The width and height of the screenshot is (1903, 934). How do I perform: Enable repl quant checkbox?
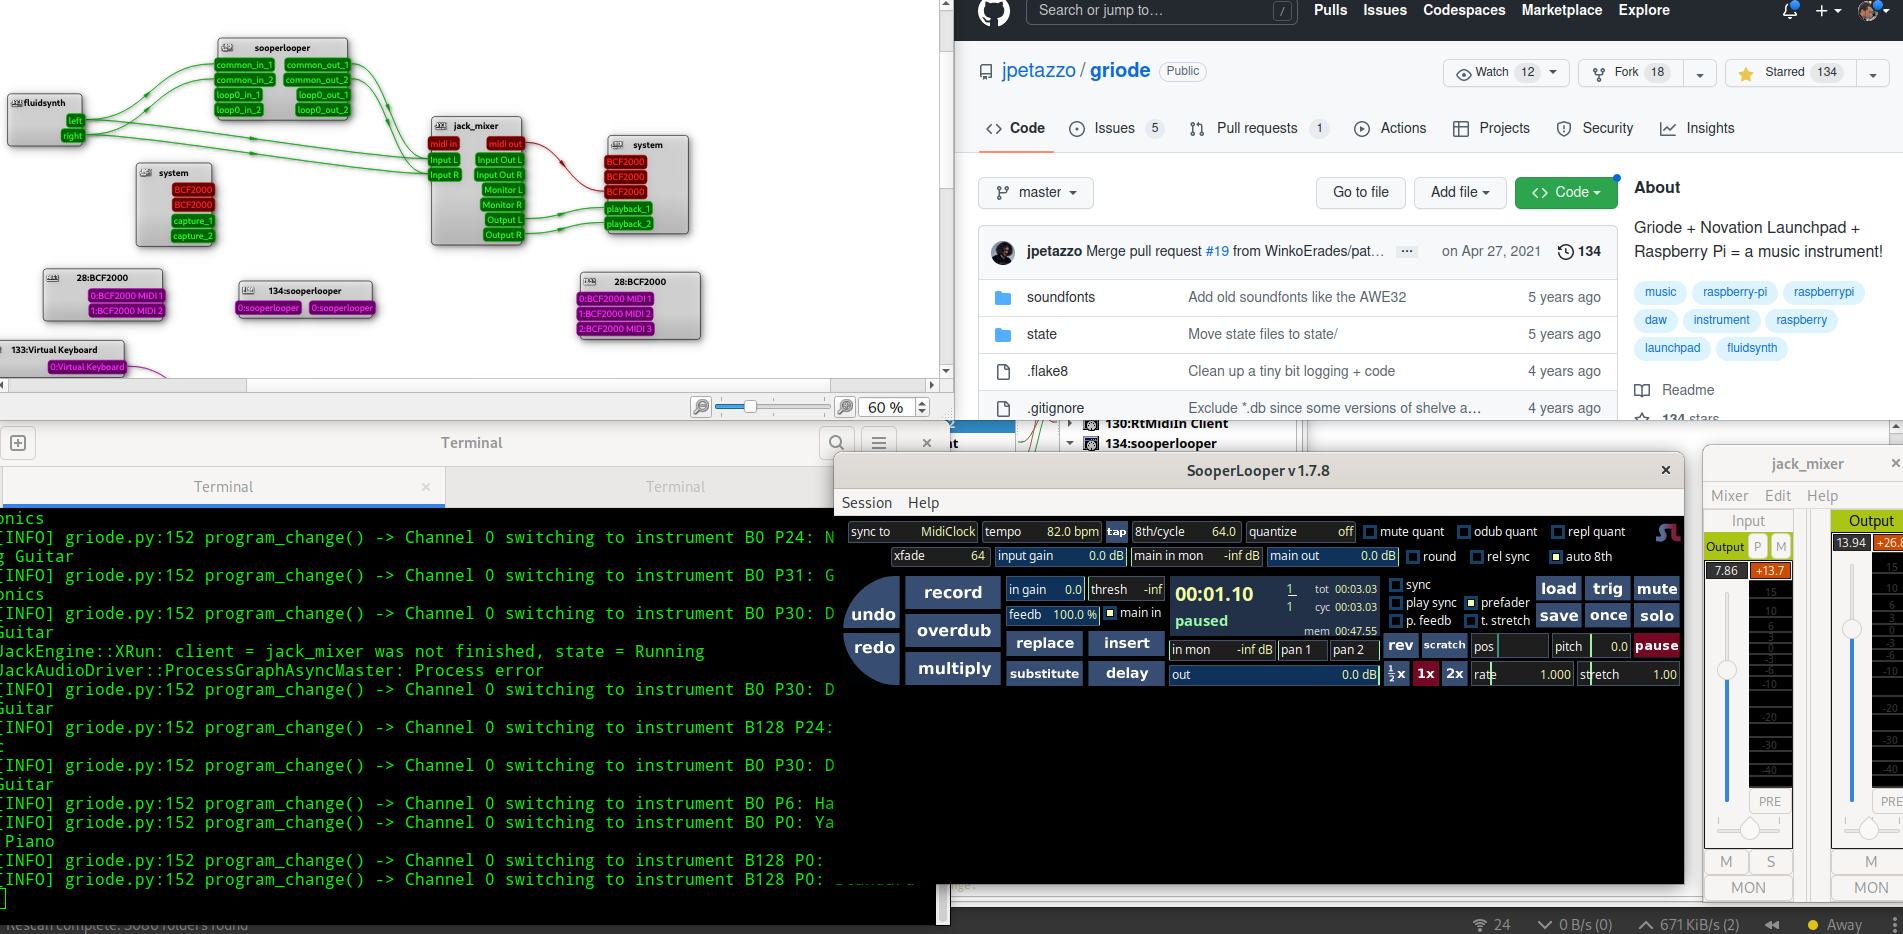(1558, 532)
